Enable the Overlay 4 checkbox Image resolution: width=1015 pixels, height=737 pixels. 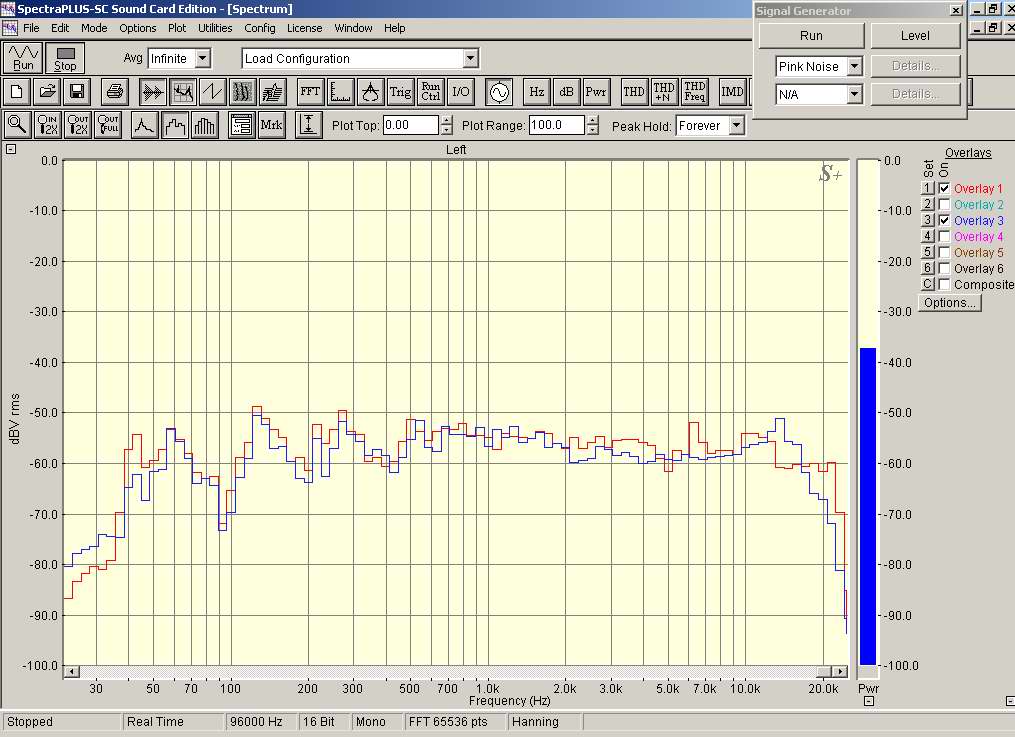pos(944,236)
